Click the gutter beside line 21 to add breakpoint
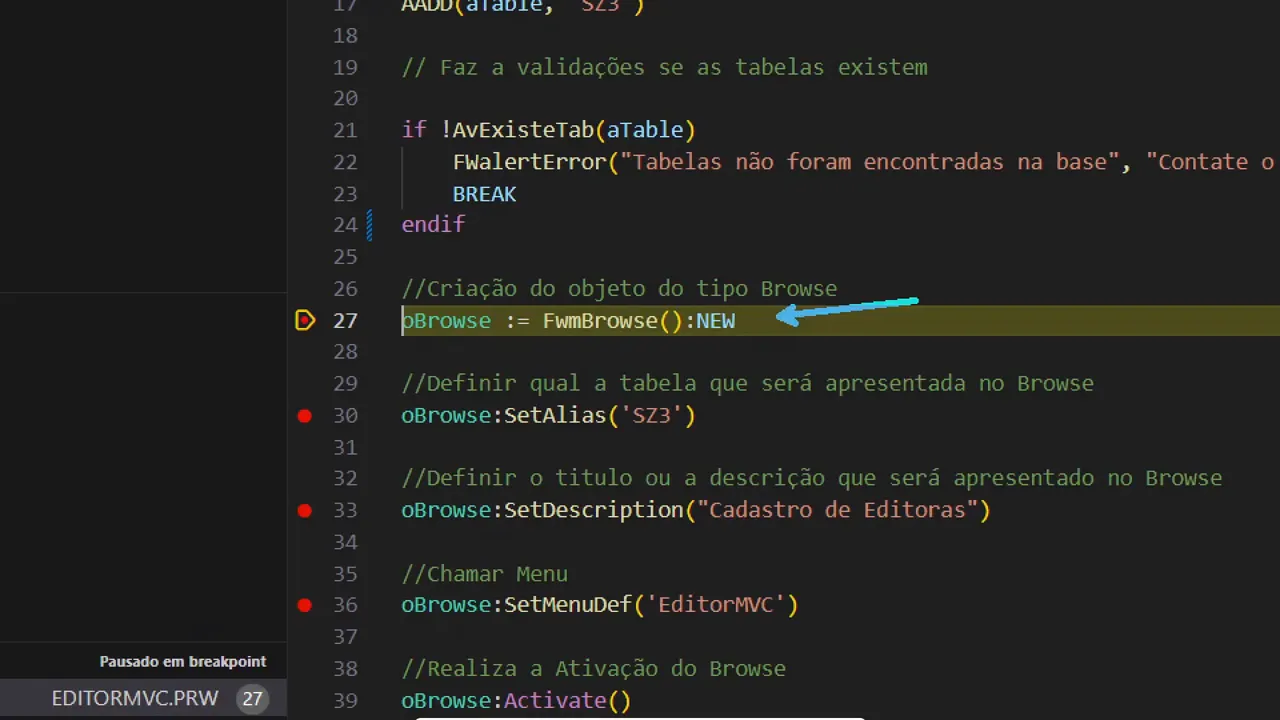The height and width of the screenshot is (720, 1280). tap(305, 130)
